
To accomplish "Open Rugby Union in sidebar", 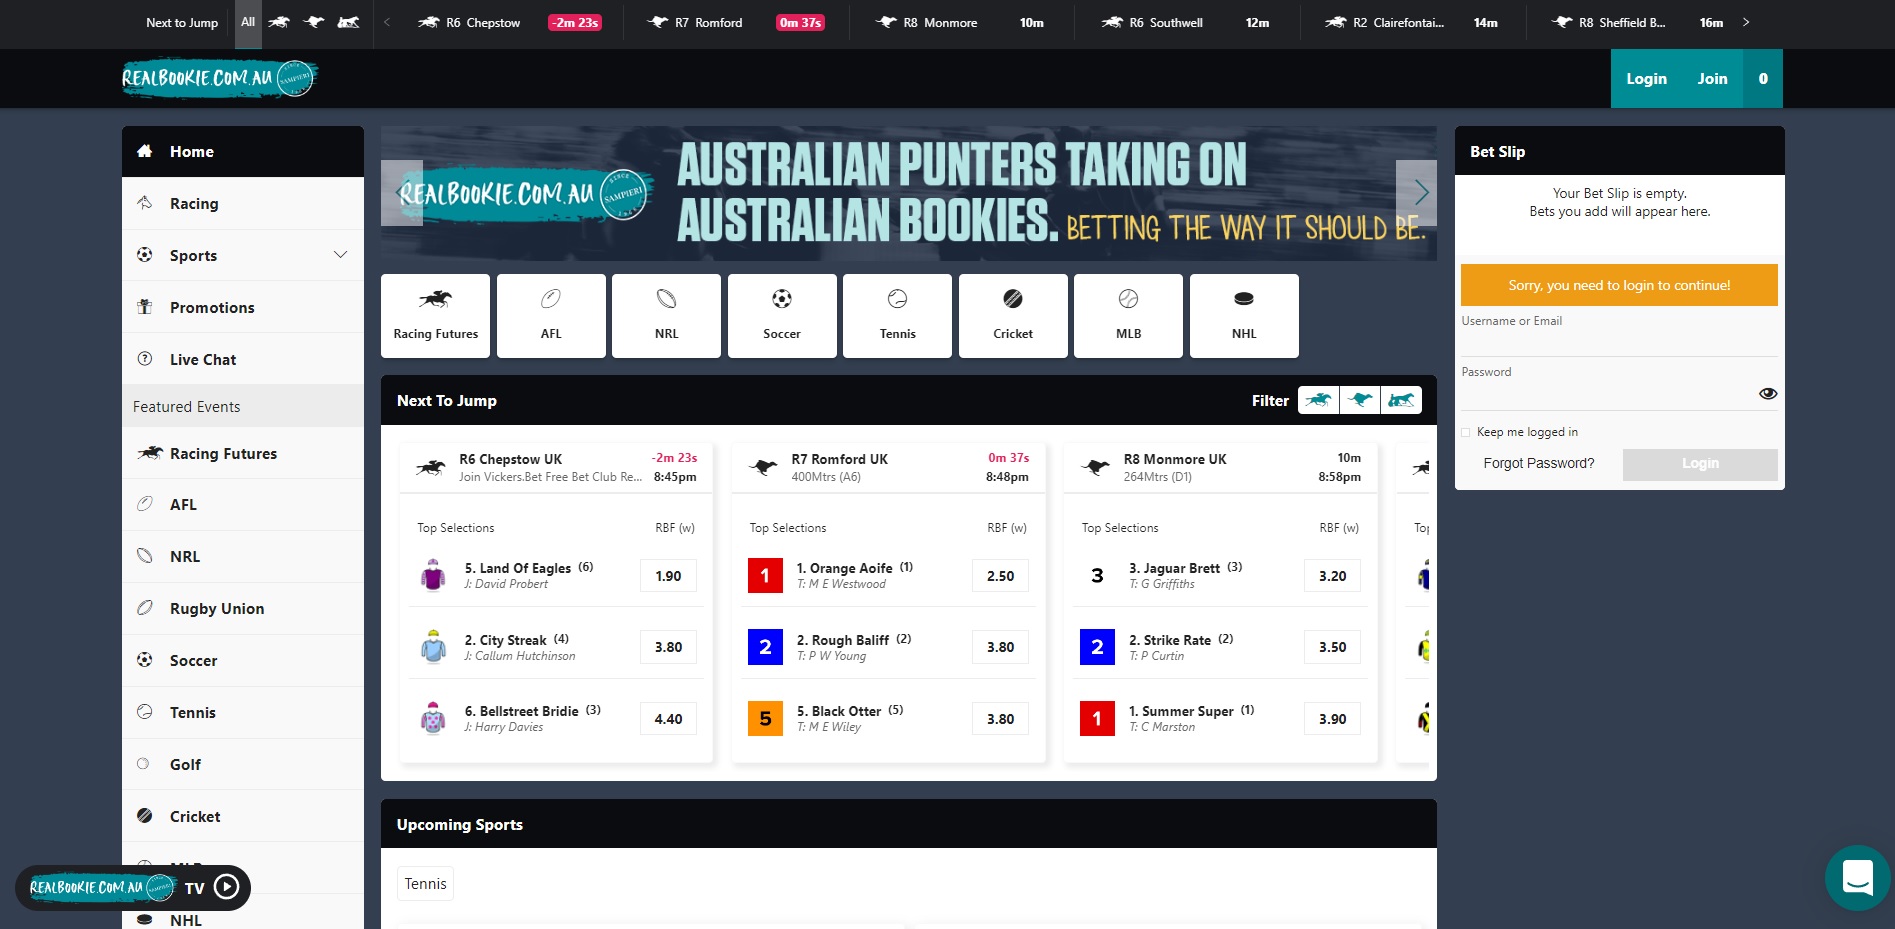I will point(243,609).
